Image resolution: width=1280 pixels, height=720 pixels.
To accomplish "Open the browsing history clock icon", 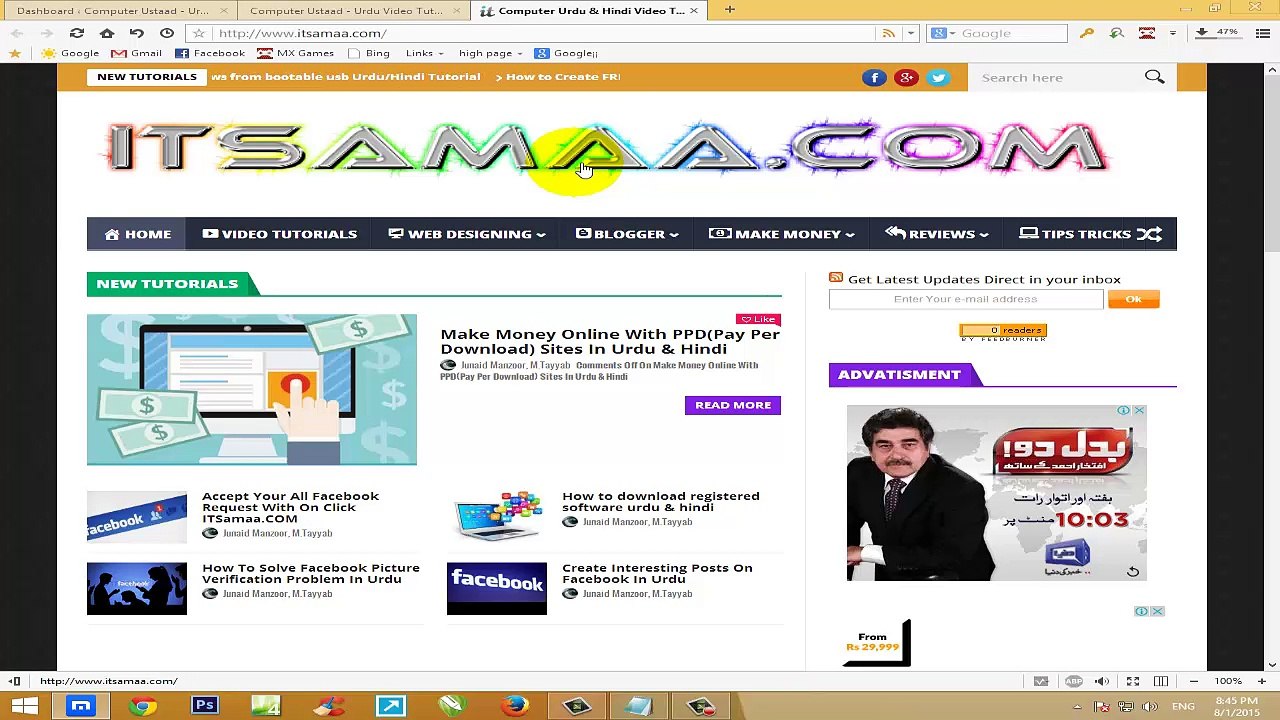I will point(167,33).
